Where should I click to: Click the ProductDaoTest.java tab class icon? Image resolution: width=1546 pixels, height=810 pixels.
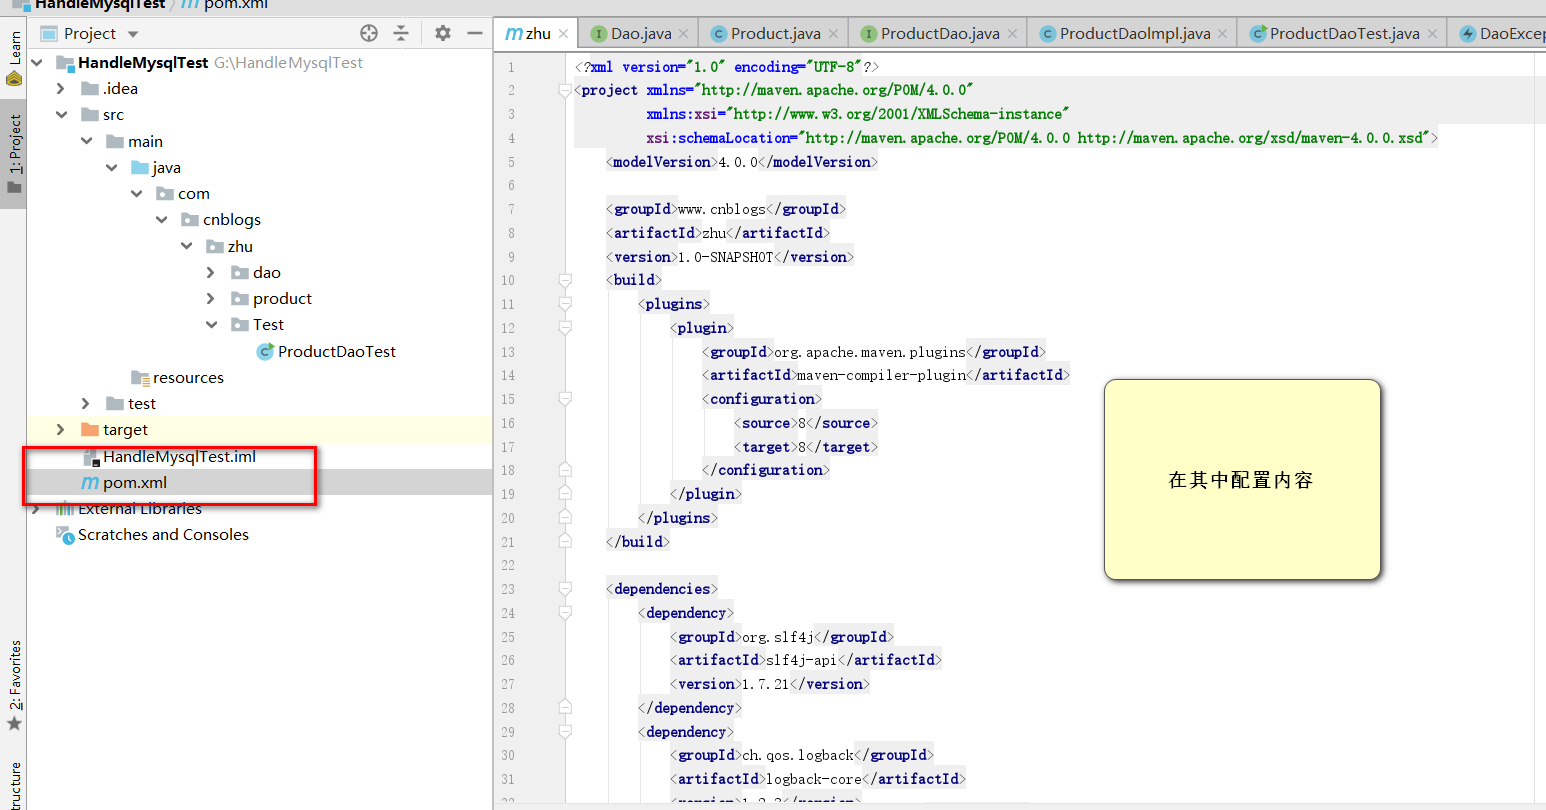click(1259, 34)
